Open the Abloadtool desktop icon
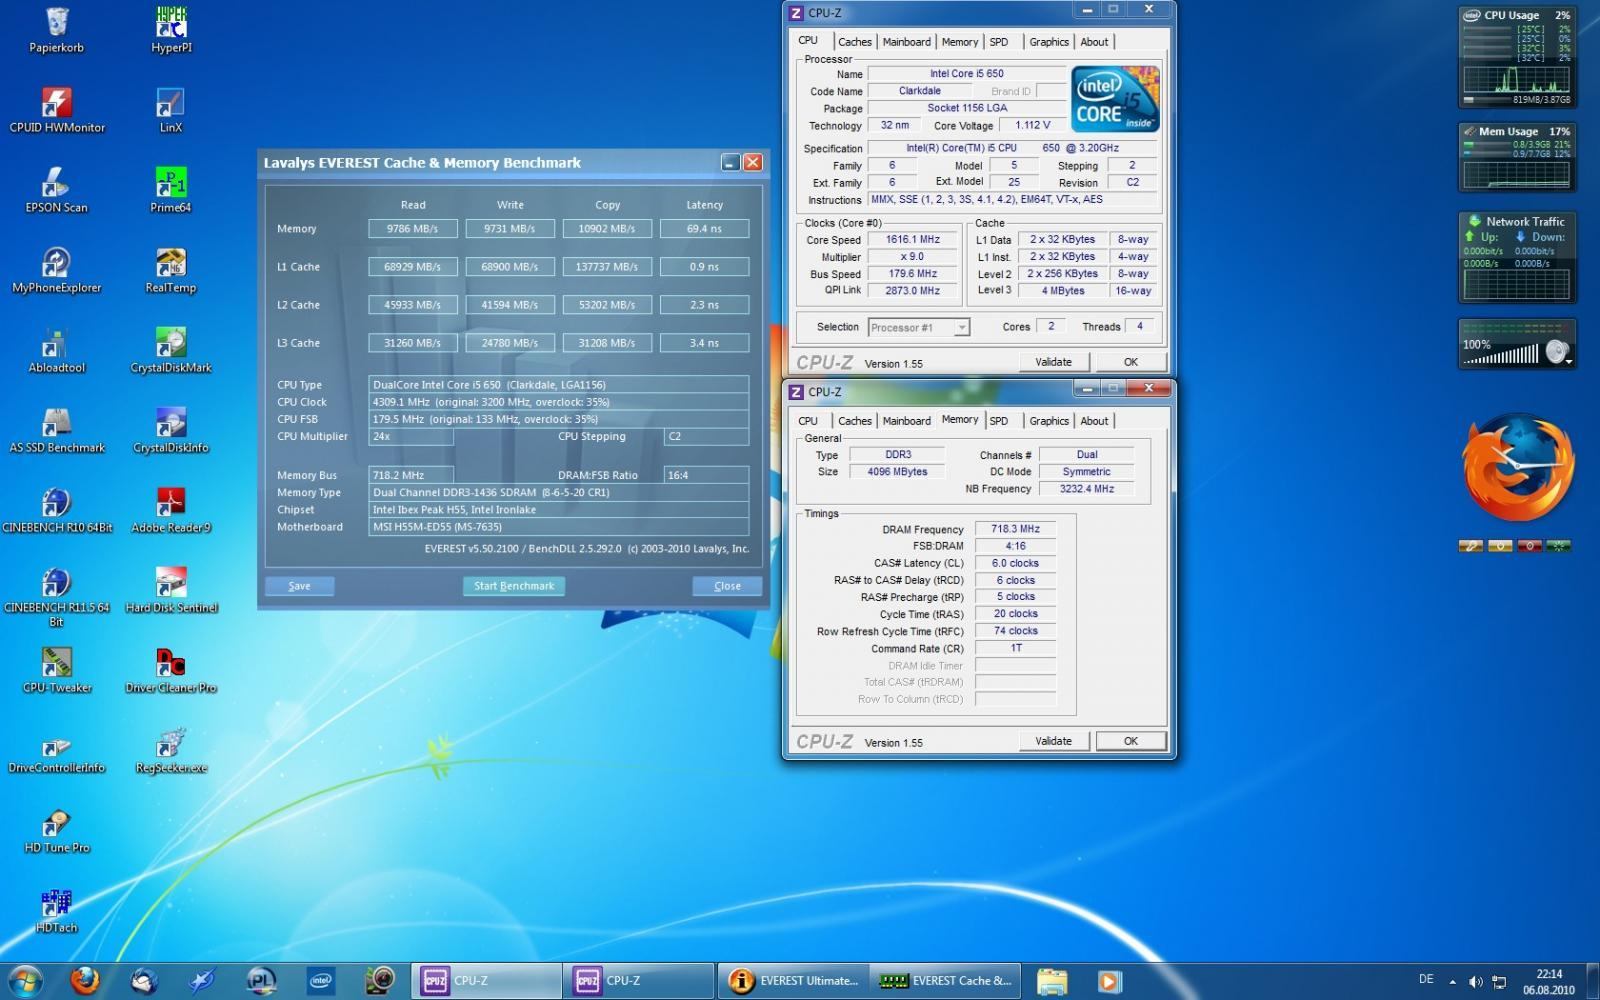The height and width of the screenshot is (1000, 1600). (x=56, y=350)
